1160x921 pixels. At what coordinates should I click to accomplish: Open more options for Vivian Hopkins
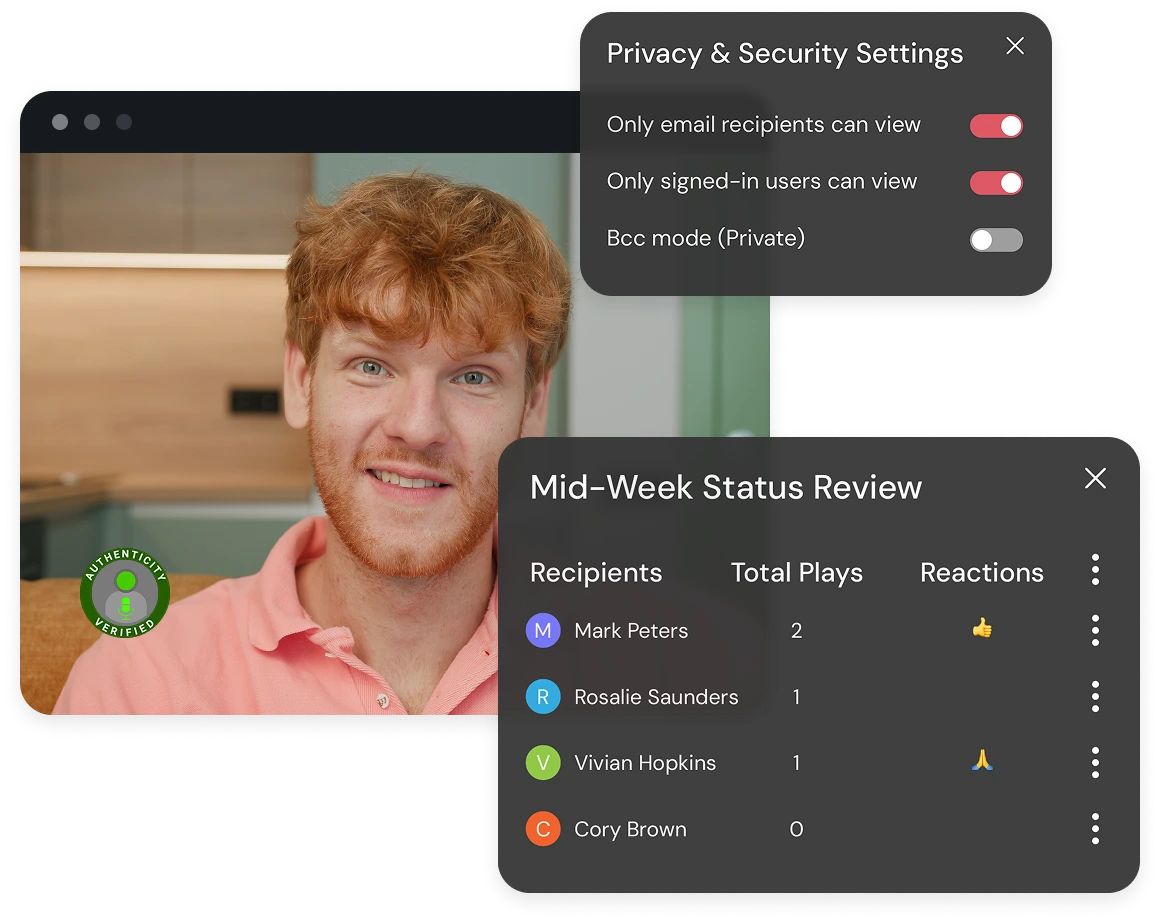[1095, 763]
